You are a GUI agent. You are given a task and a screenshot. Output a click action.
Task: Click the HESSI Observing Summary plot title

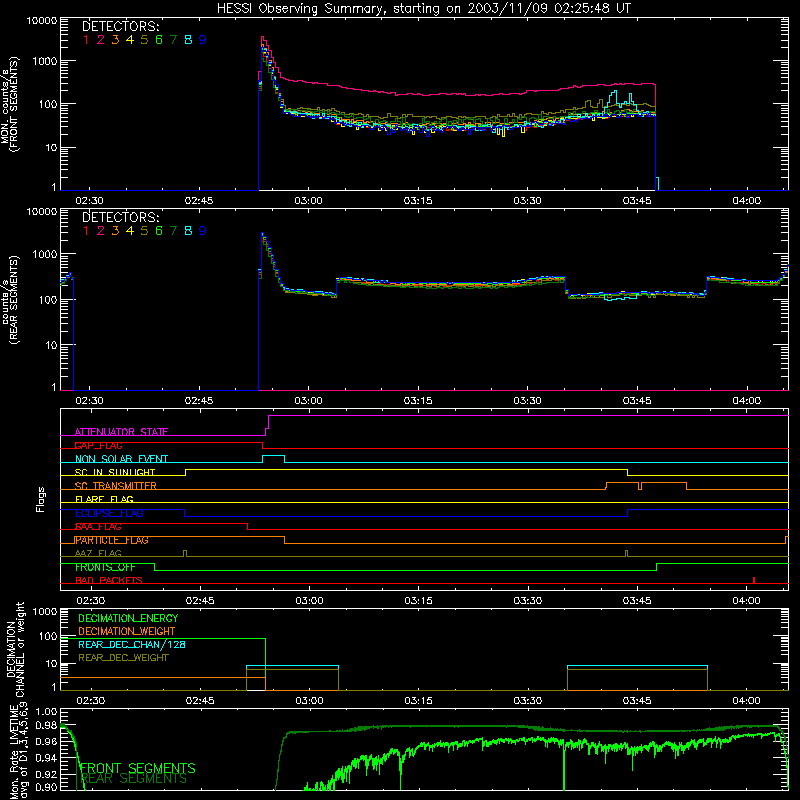click(x=423, y=8)
